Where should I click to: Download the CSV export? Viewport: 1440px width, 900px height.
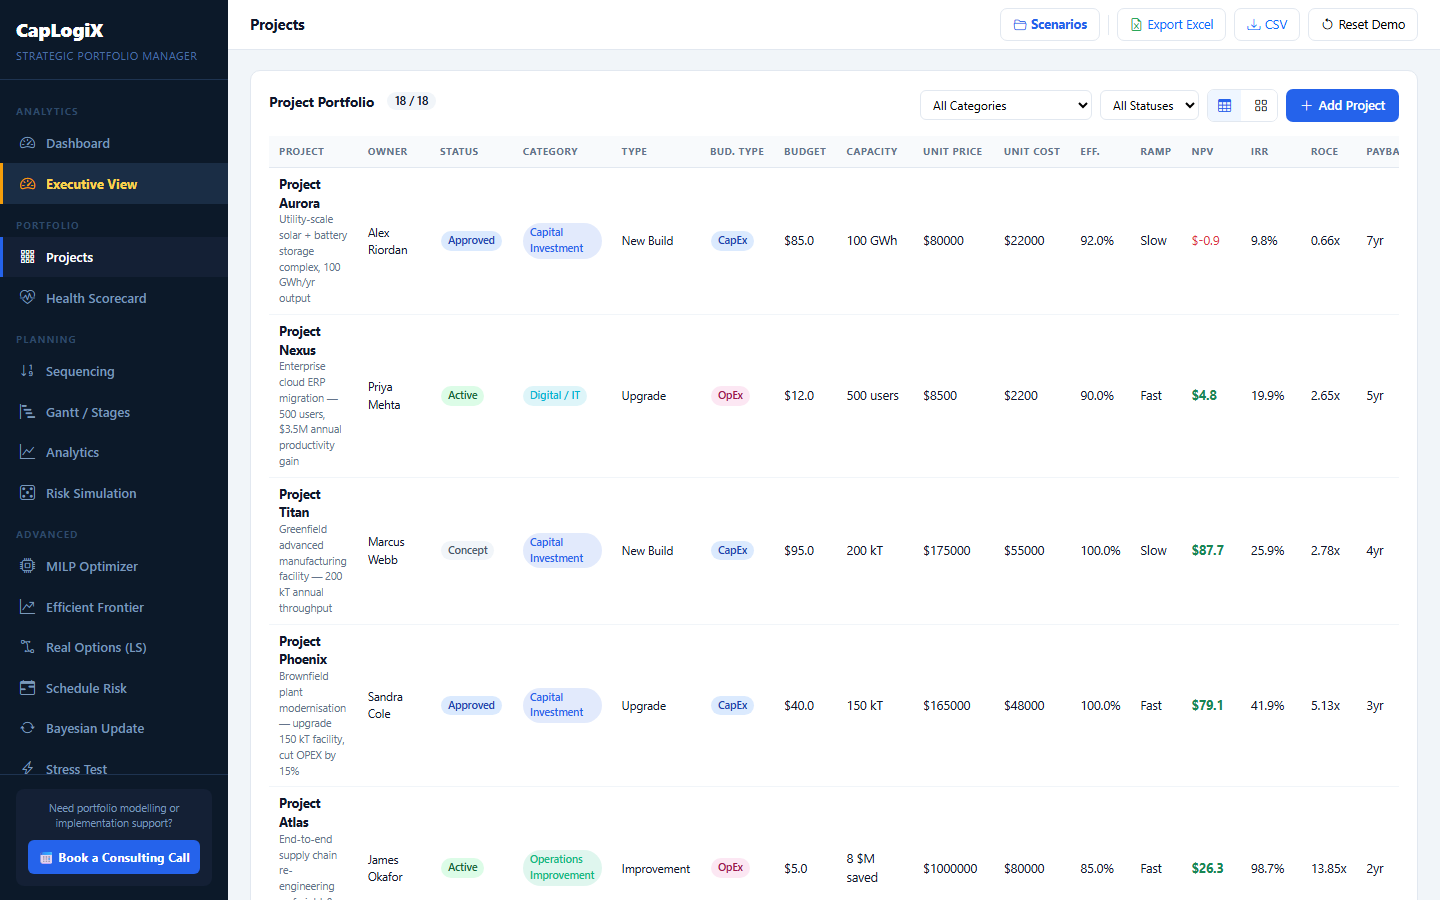tap(1266, 24)
